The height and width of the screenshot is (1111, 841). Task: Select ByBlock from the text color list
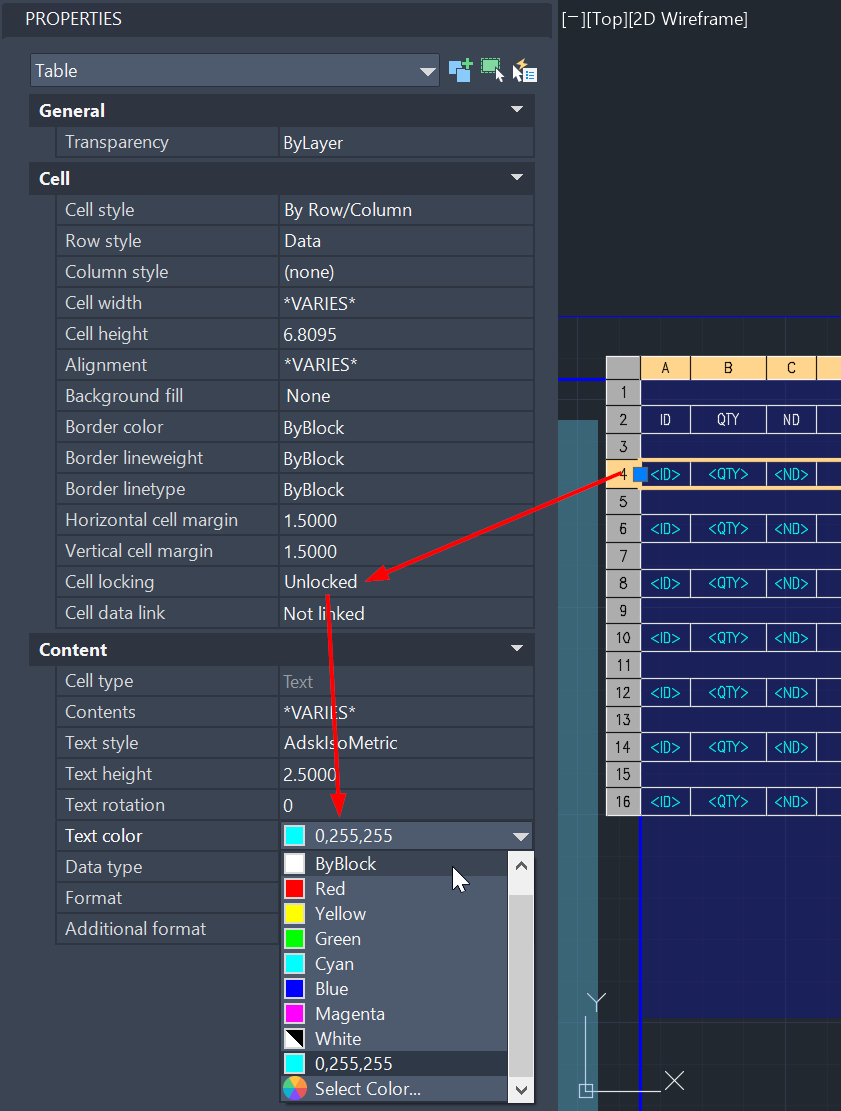[x=344, y=863]
